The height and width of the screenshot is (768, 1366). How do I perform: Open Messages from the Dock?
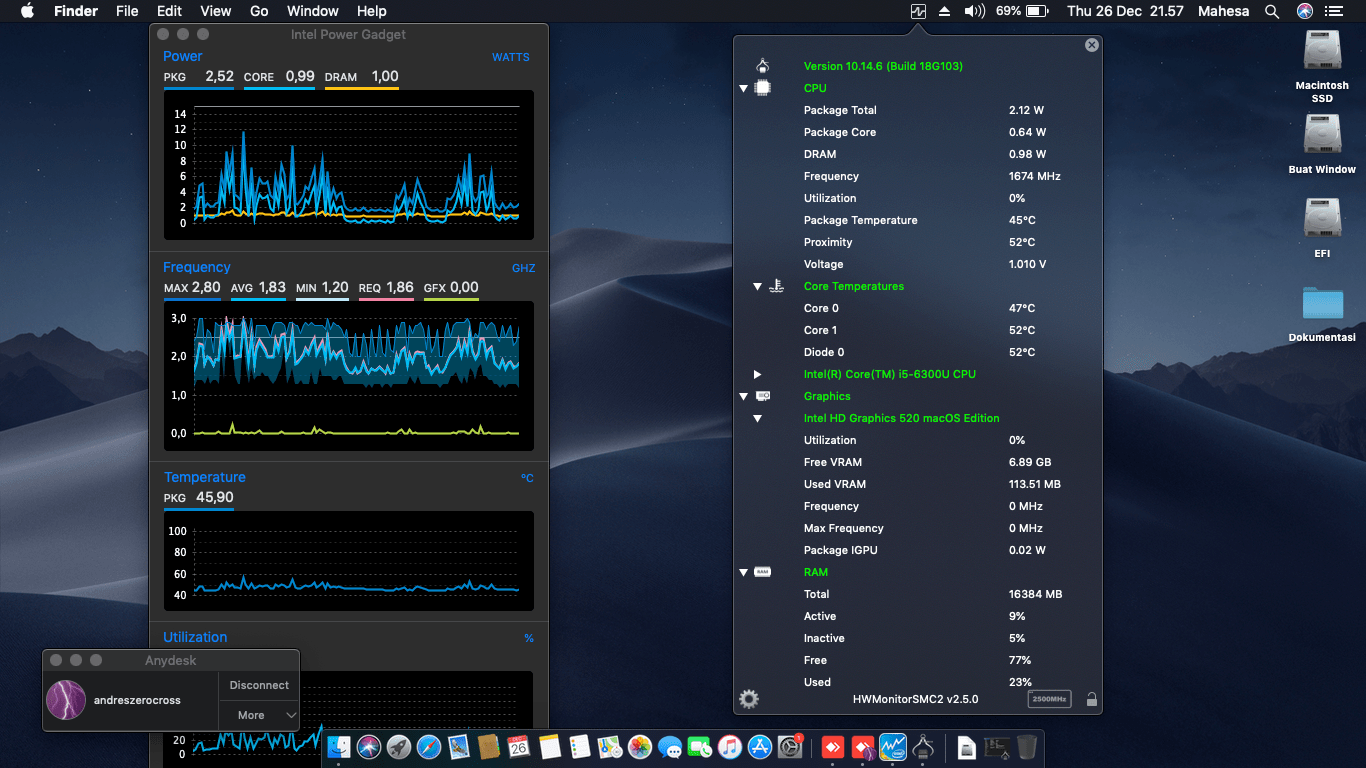pos(670,746)
